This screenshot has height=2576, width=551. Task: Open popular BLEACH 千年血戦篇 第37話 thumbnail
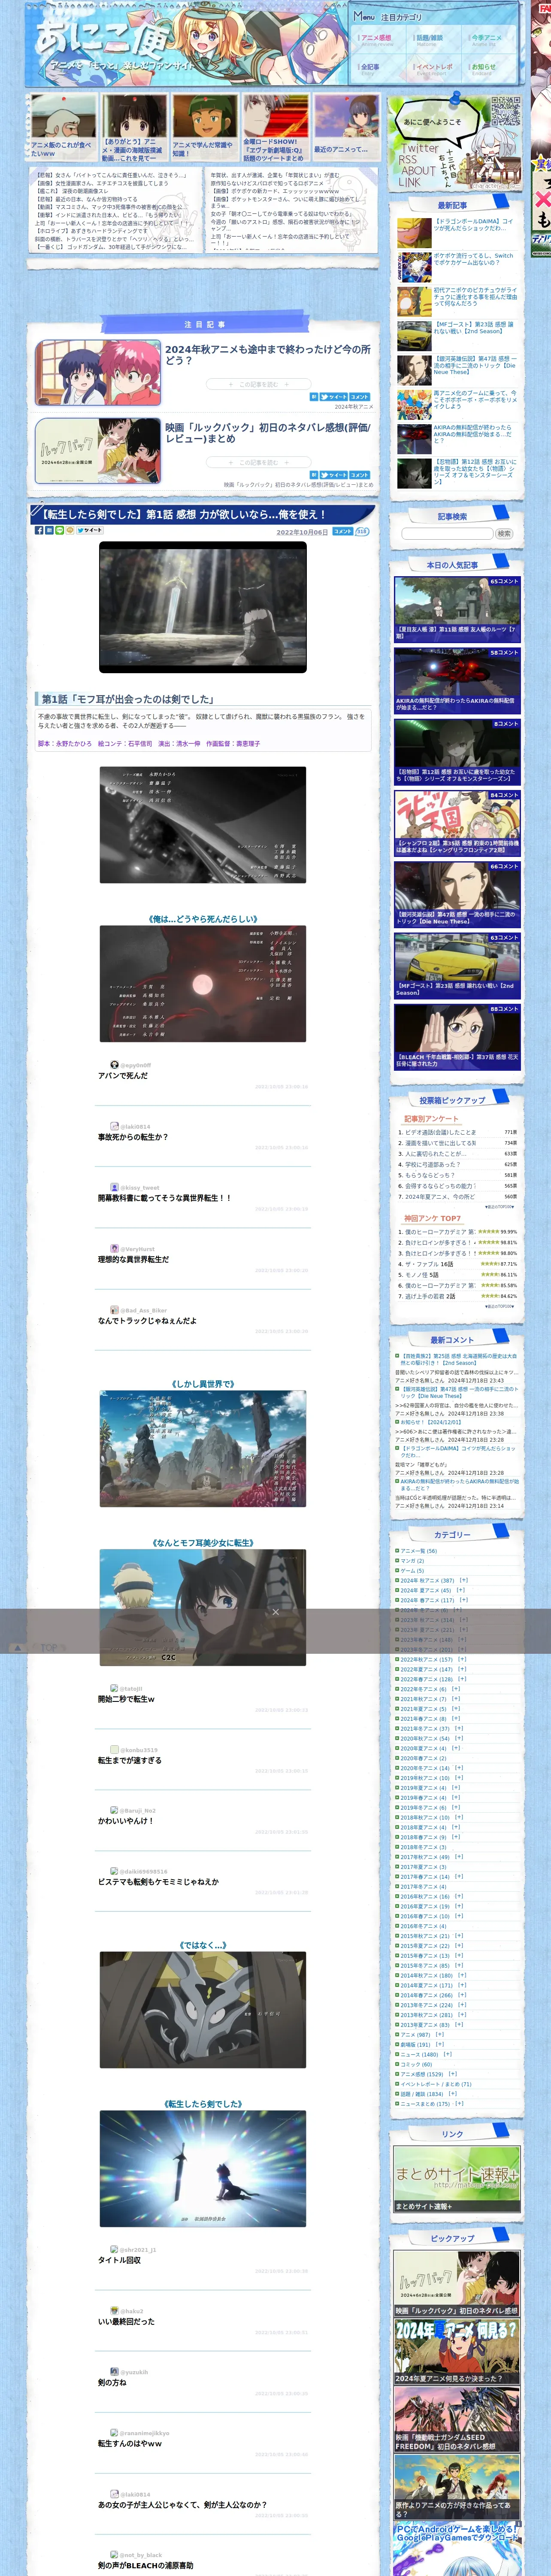457,1037
